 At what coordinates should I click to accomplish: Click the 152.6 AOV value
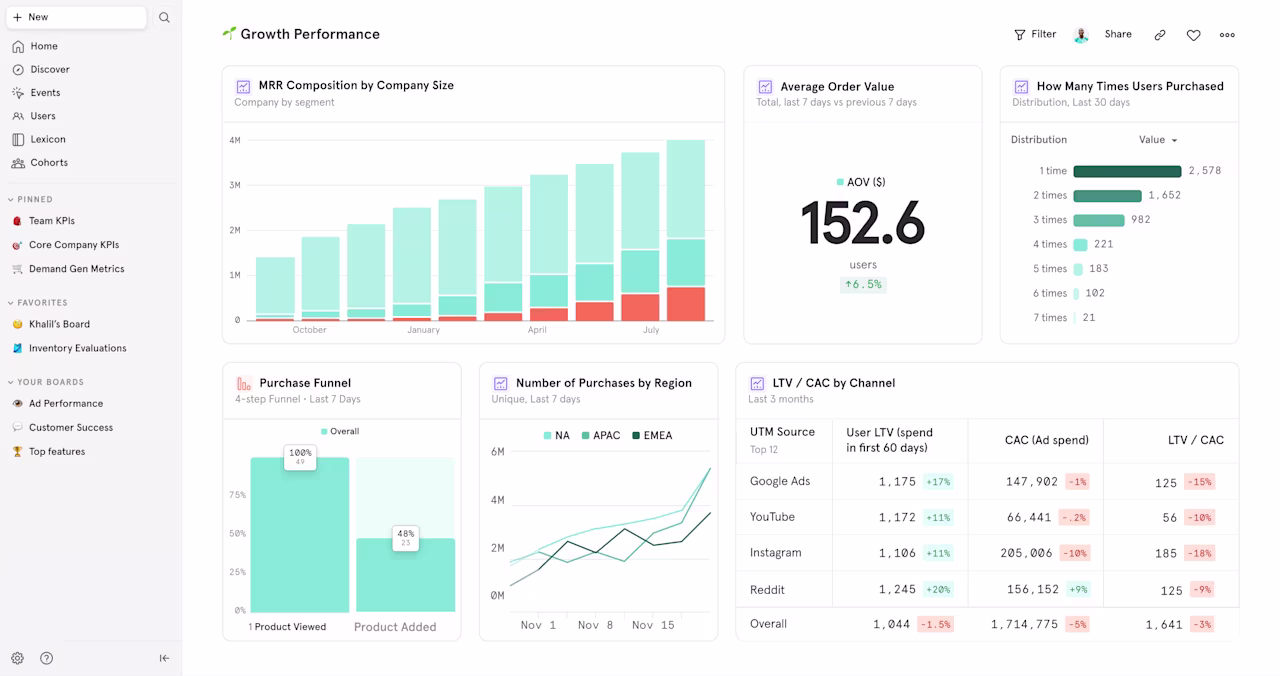[862, 222]
